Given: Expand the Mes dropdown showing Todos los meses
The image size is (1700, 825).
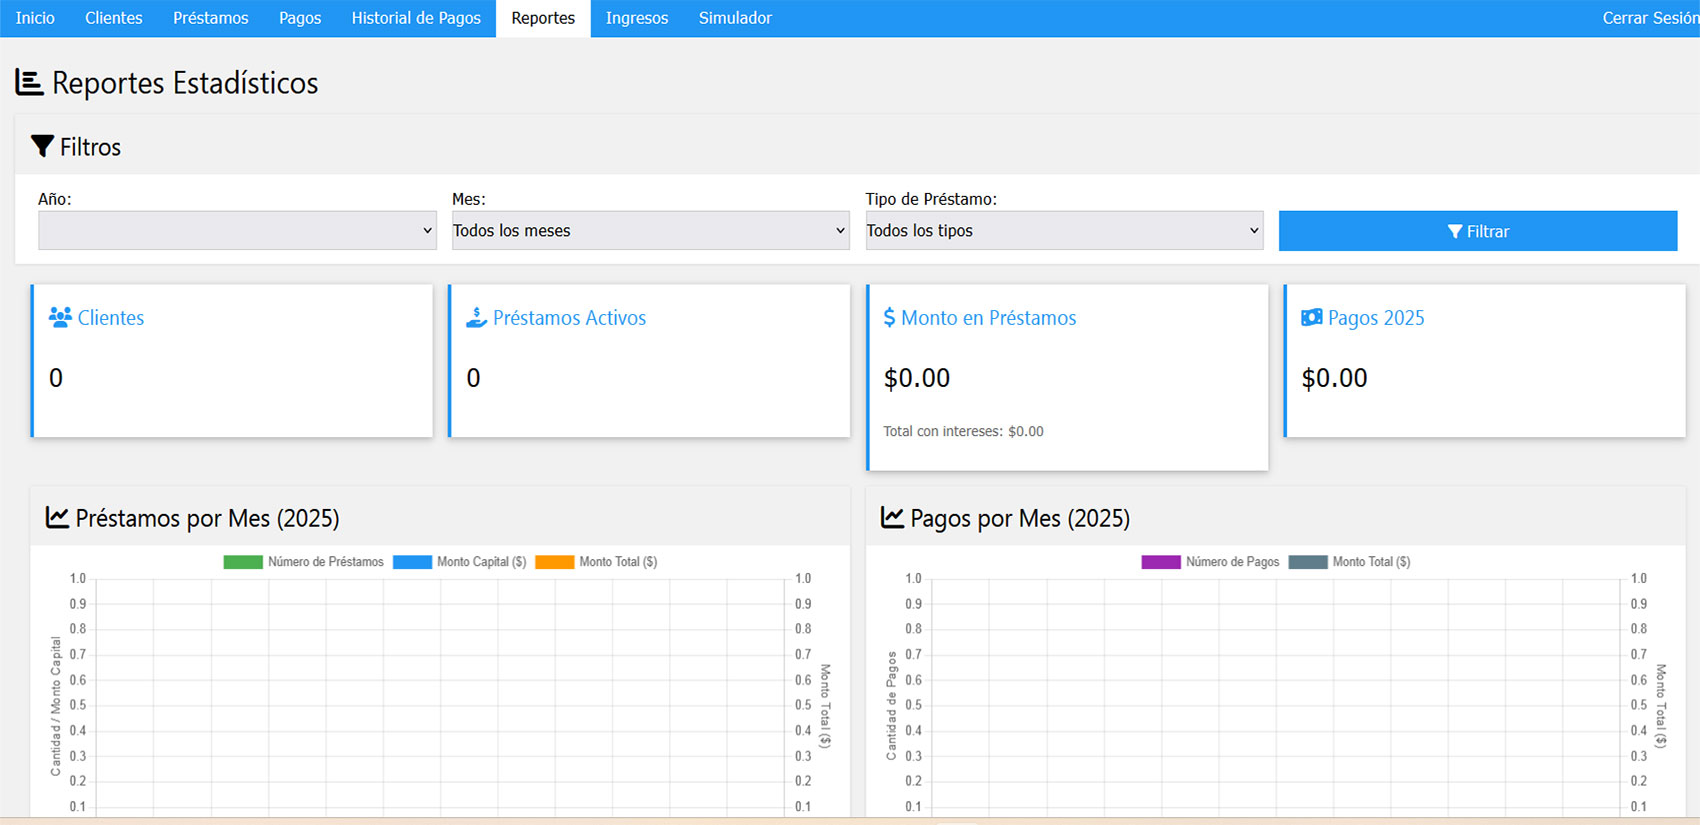Looking at the screenshot, I should point(650,231).
